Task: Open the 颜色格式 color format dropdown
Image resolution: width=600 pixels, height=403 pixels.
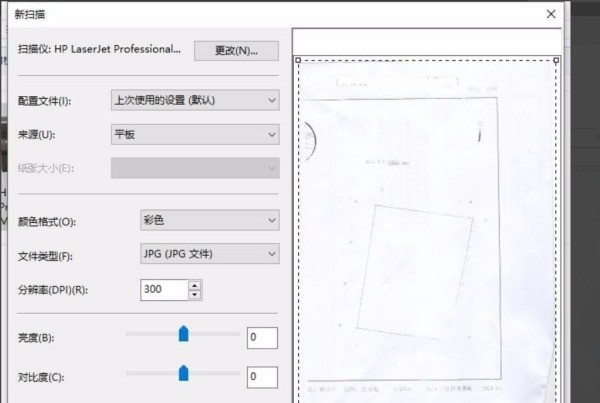Action: [x=209, y=221]
